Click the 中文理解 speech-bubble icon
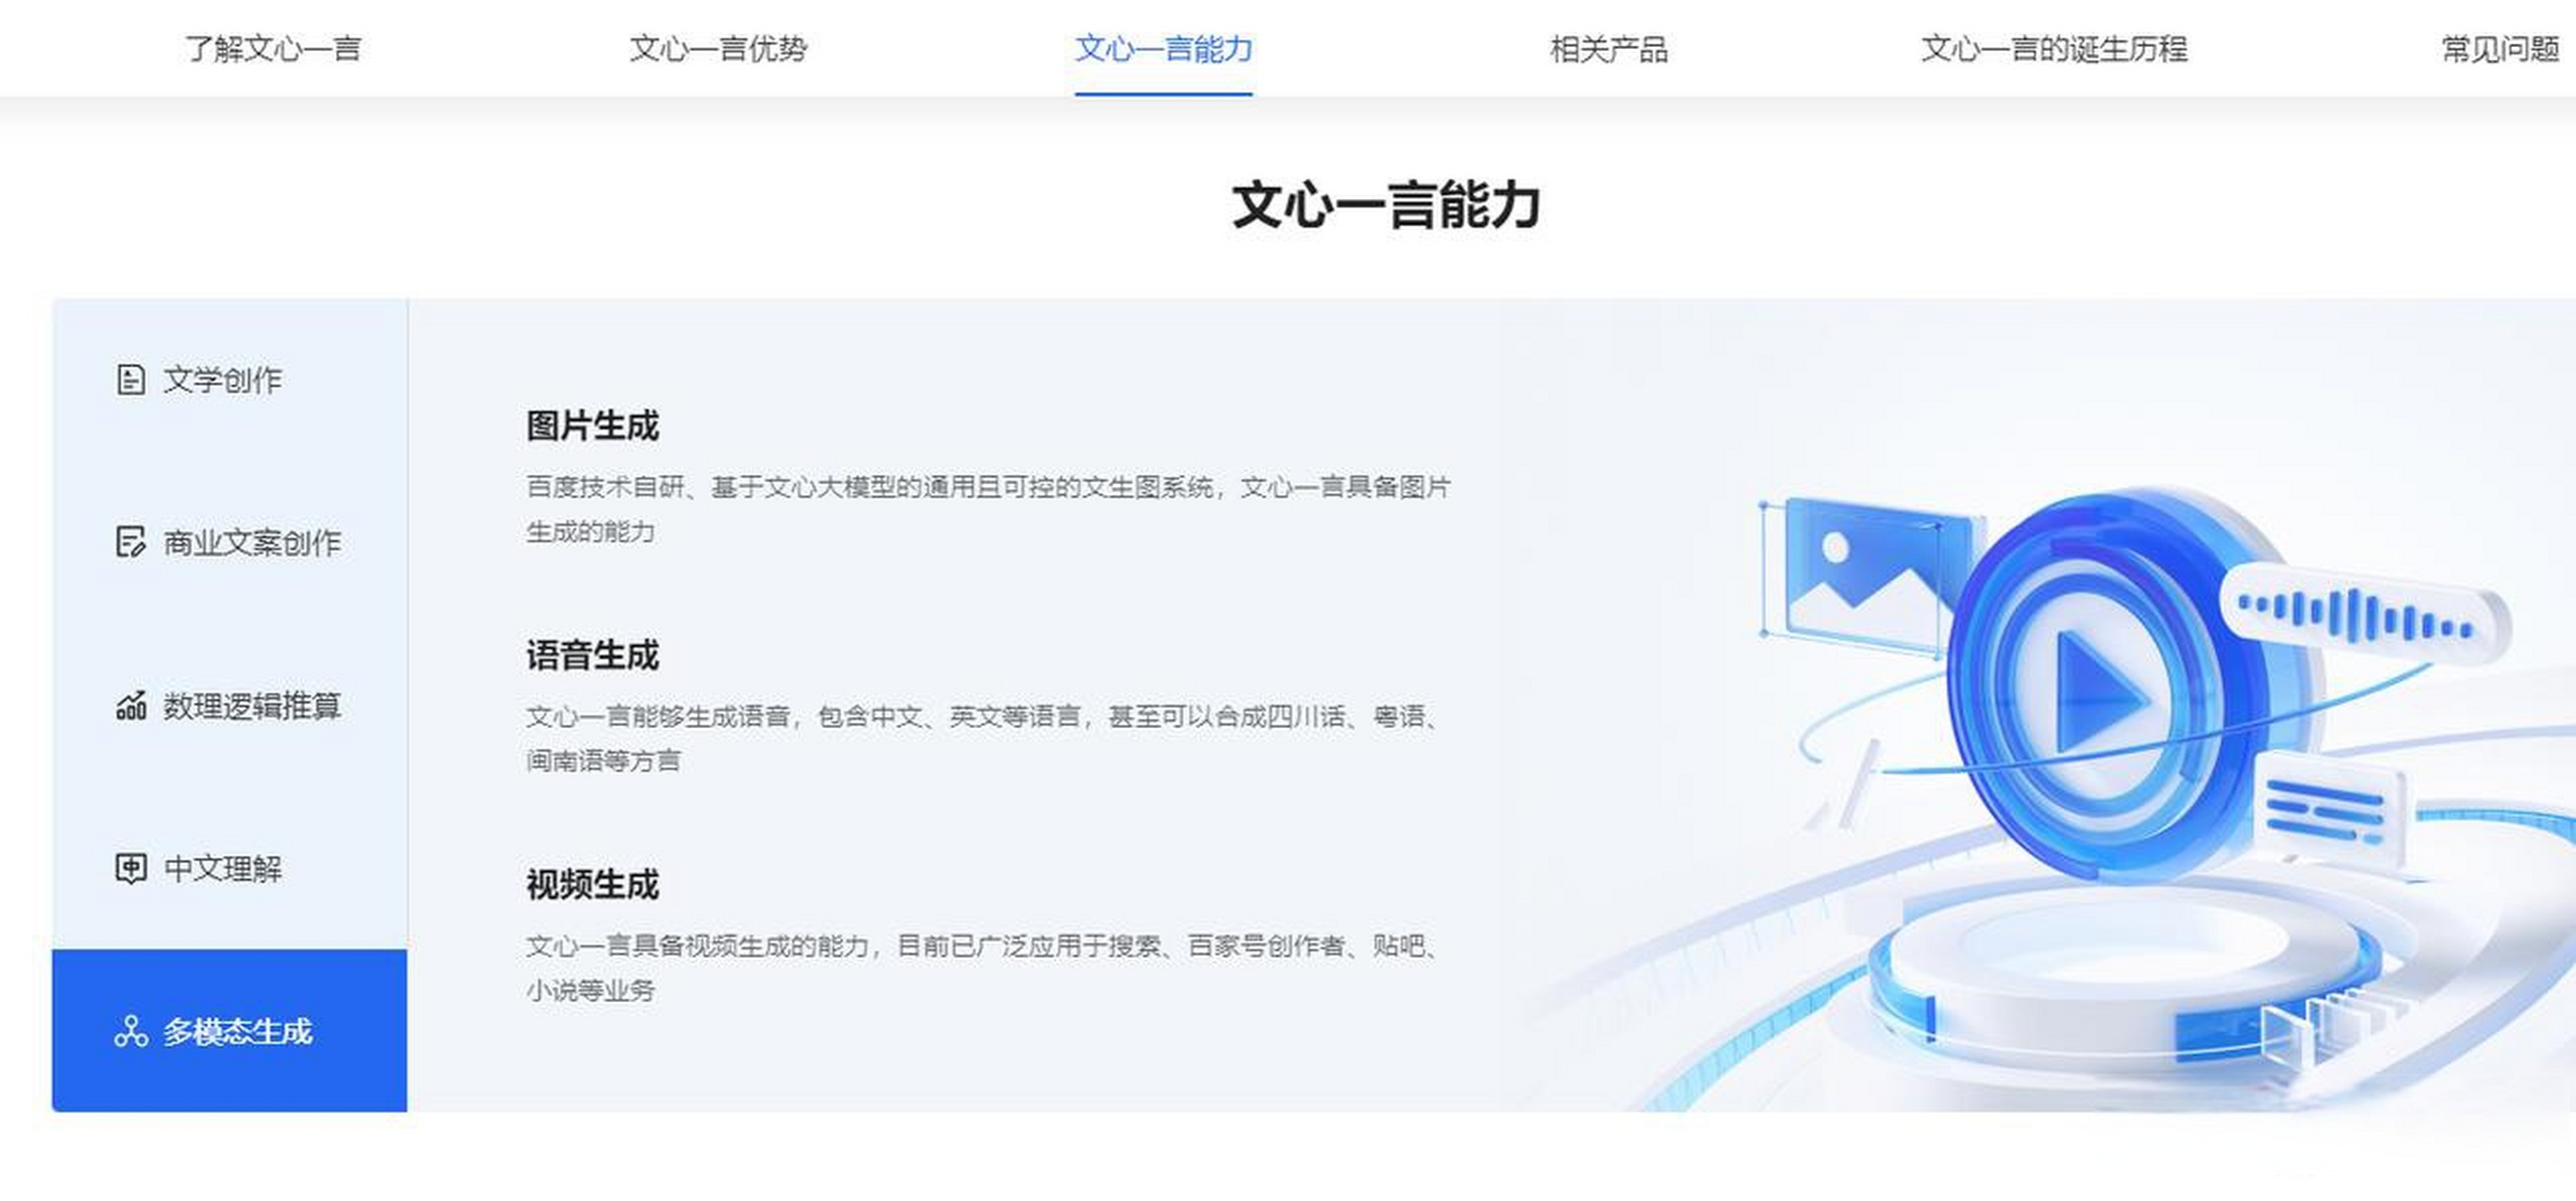The image size is (2576, 1201). 131,869
